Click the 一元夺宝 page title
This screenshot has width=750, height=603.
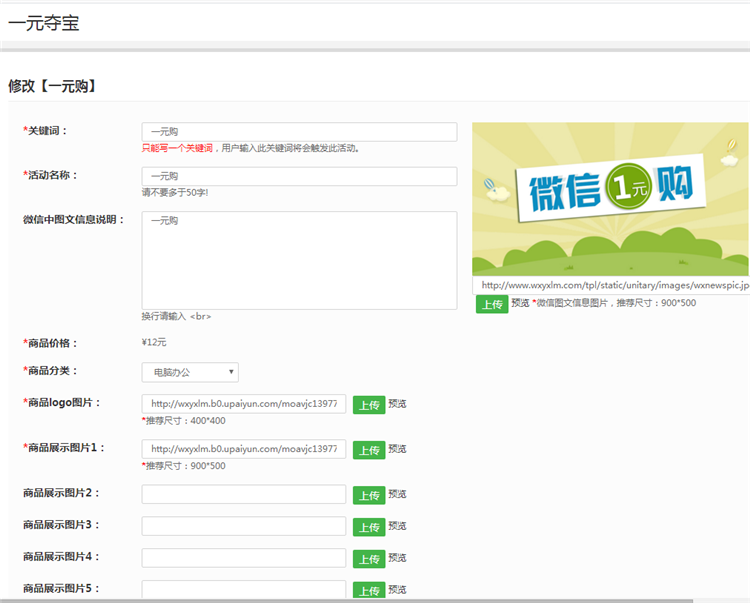pos(44,23)
